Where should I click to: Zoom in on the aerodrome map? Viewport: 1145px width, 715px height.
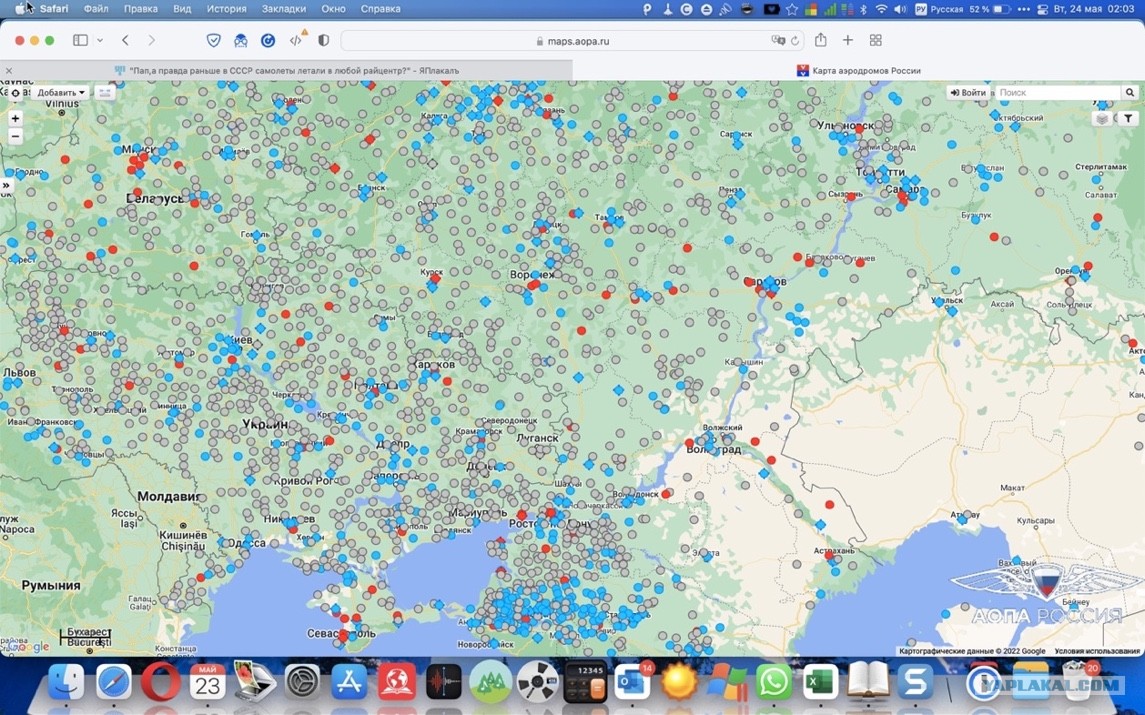15,118
